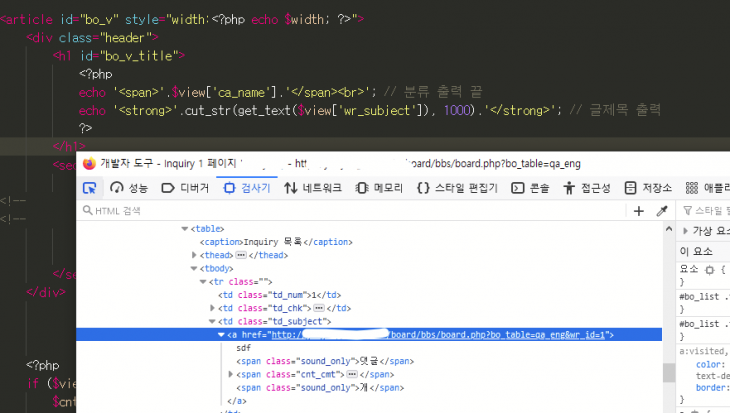Expand the 가상 요소 pseudo-elements section
730x413 pixels.
click(x=685, y=230)
